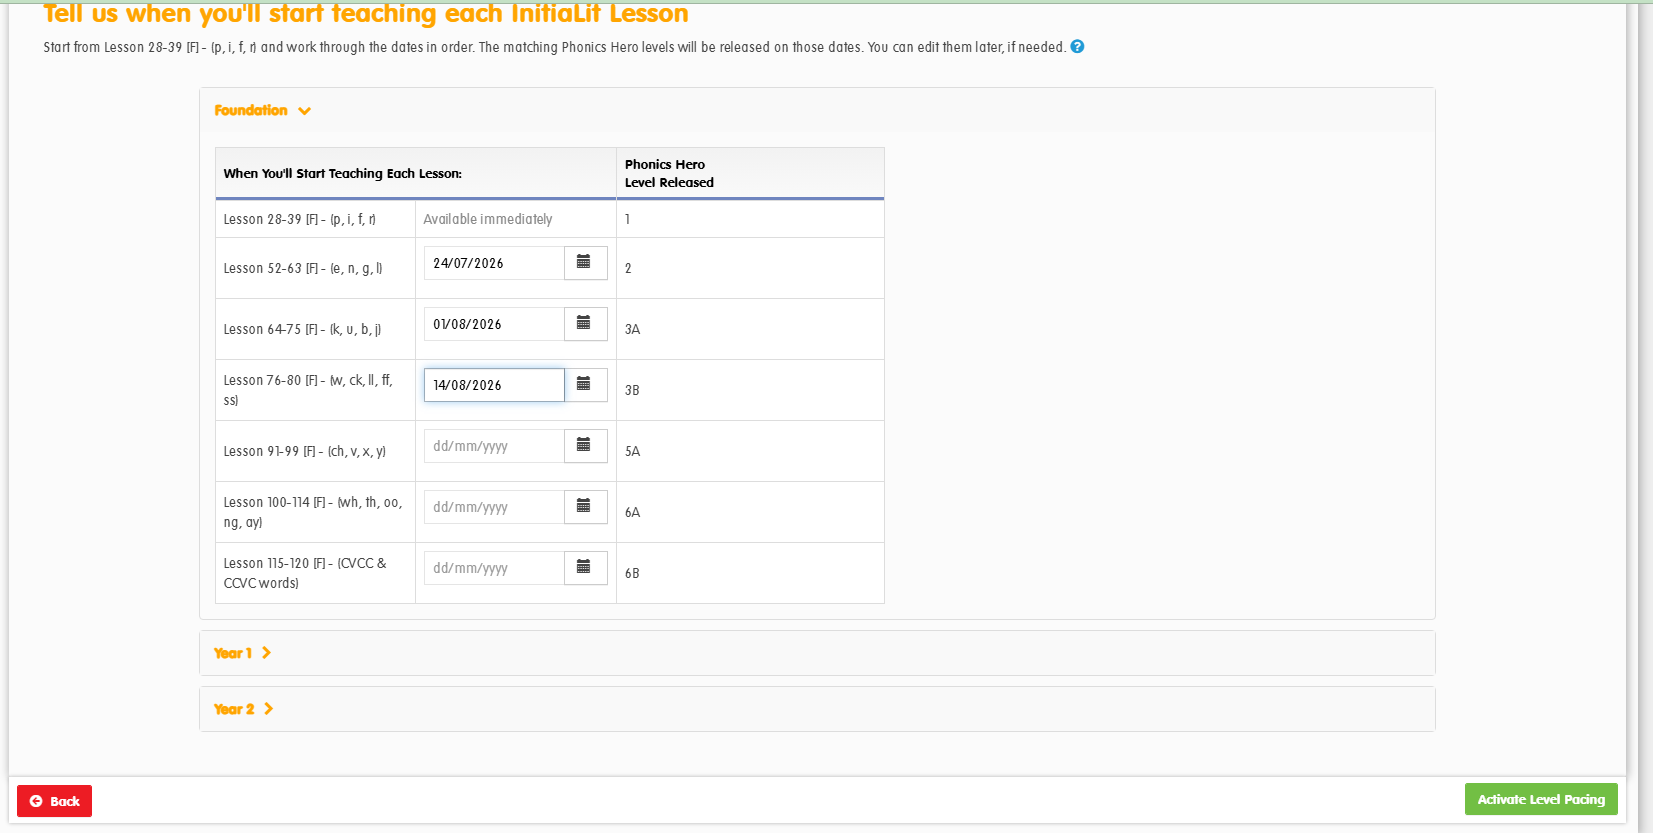Click level value '6A'
The image size is (1653, 833).
(x=632, y=512)
